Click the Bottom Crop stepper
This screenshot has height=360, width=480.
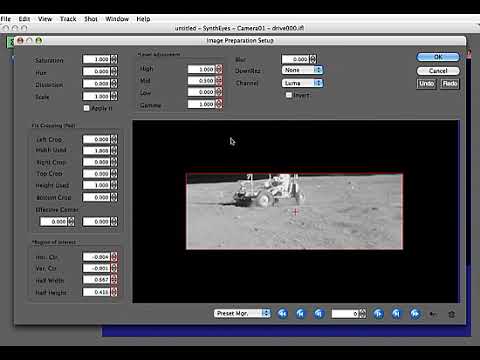pos(114,197)
